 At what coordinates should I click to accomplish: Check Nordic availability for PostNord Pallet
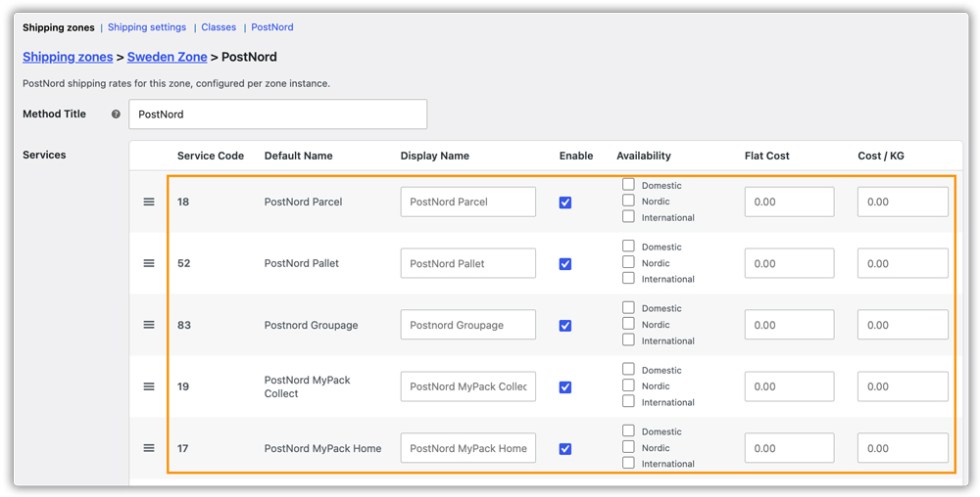pyautogui.click(x=628, y=262)
